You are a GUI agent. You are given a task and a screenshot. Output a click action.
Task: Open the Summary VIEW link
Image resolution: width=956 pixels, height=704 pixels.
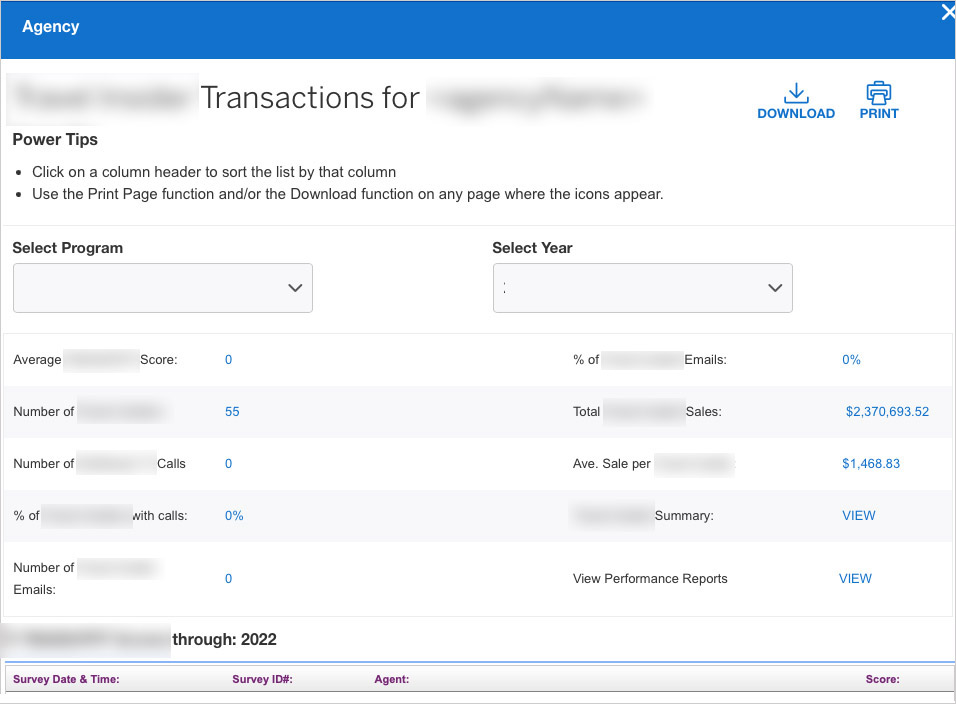click(858, 516)
